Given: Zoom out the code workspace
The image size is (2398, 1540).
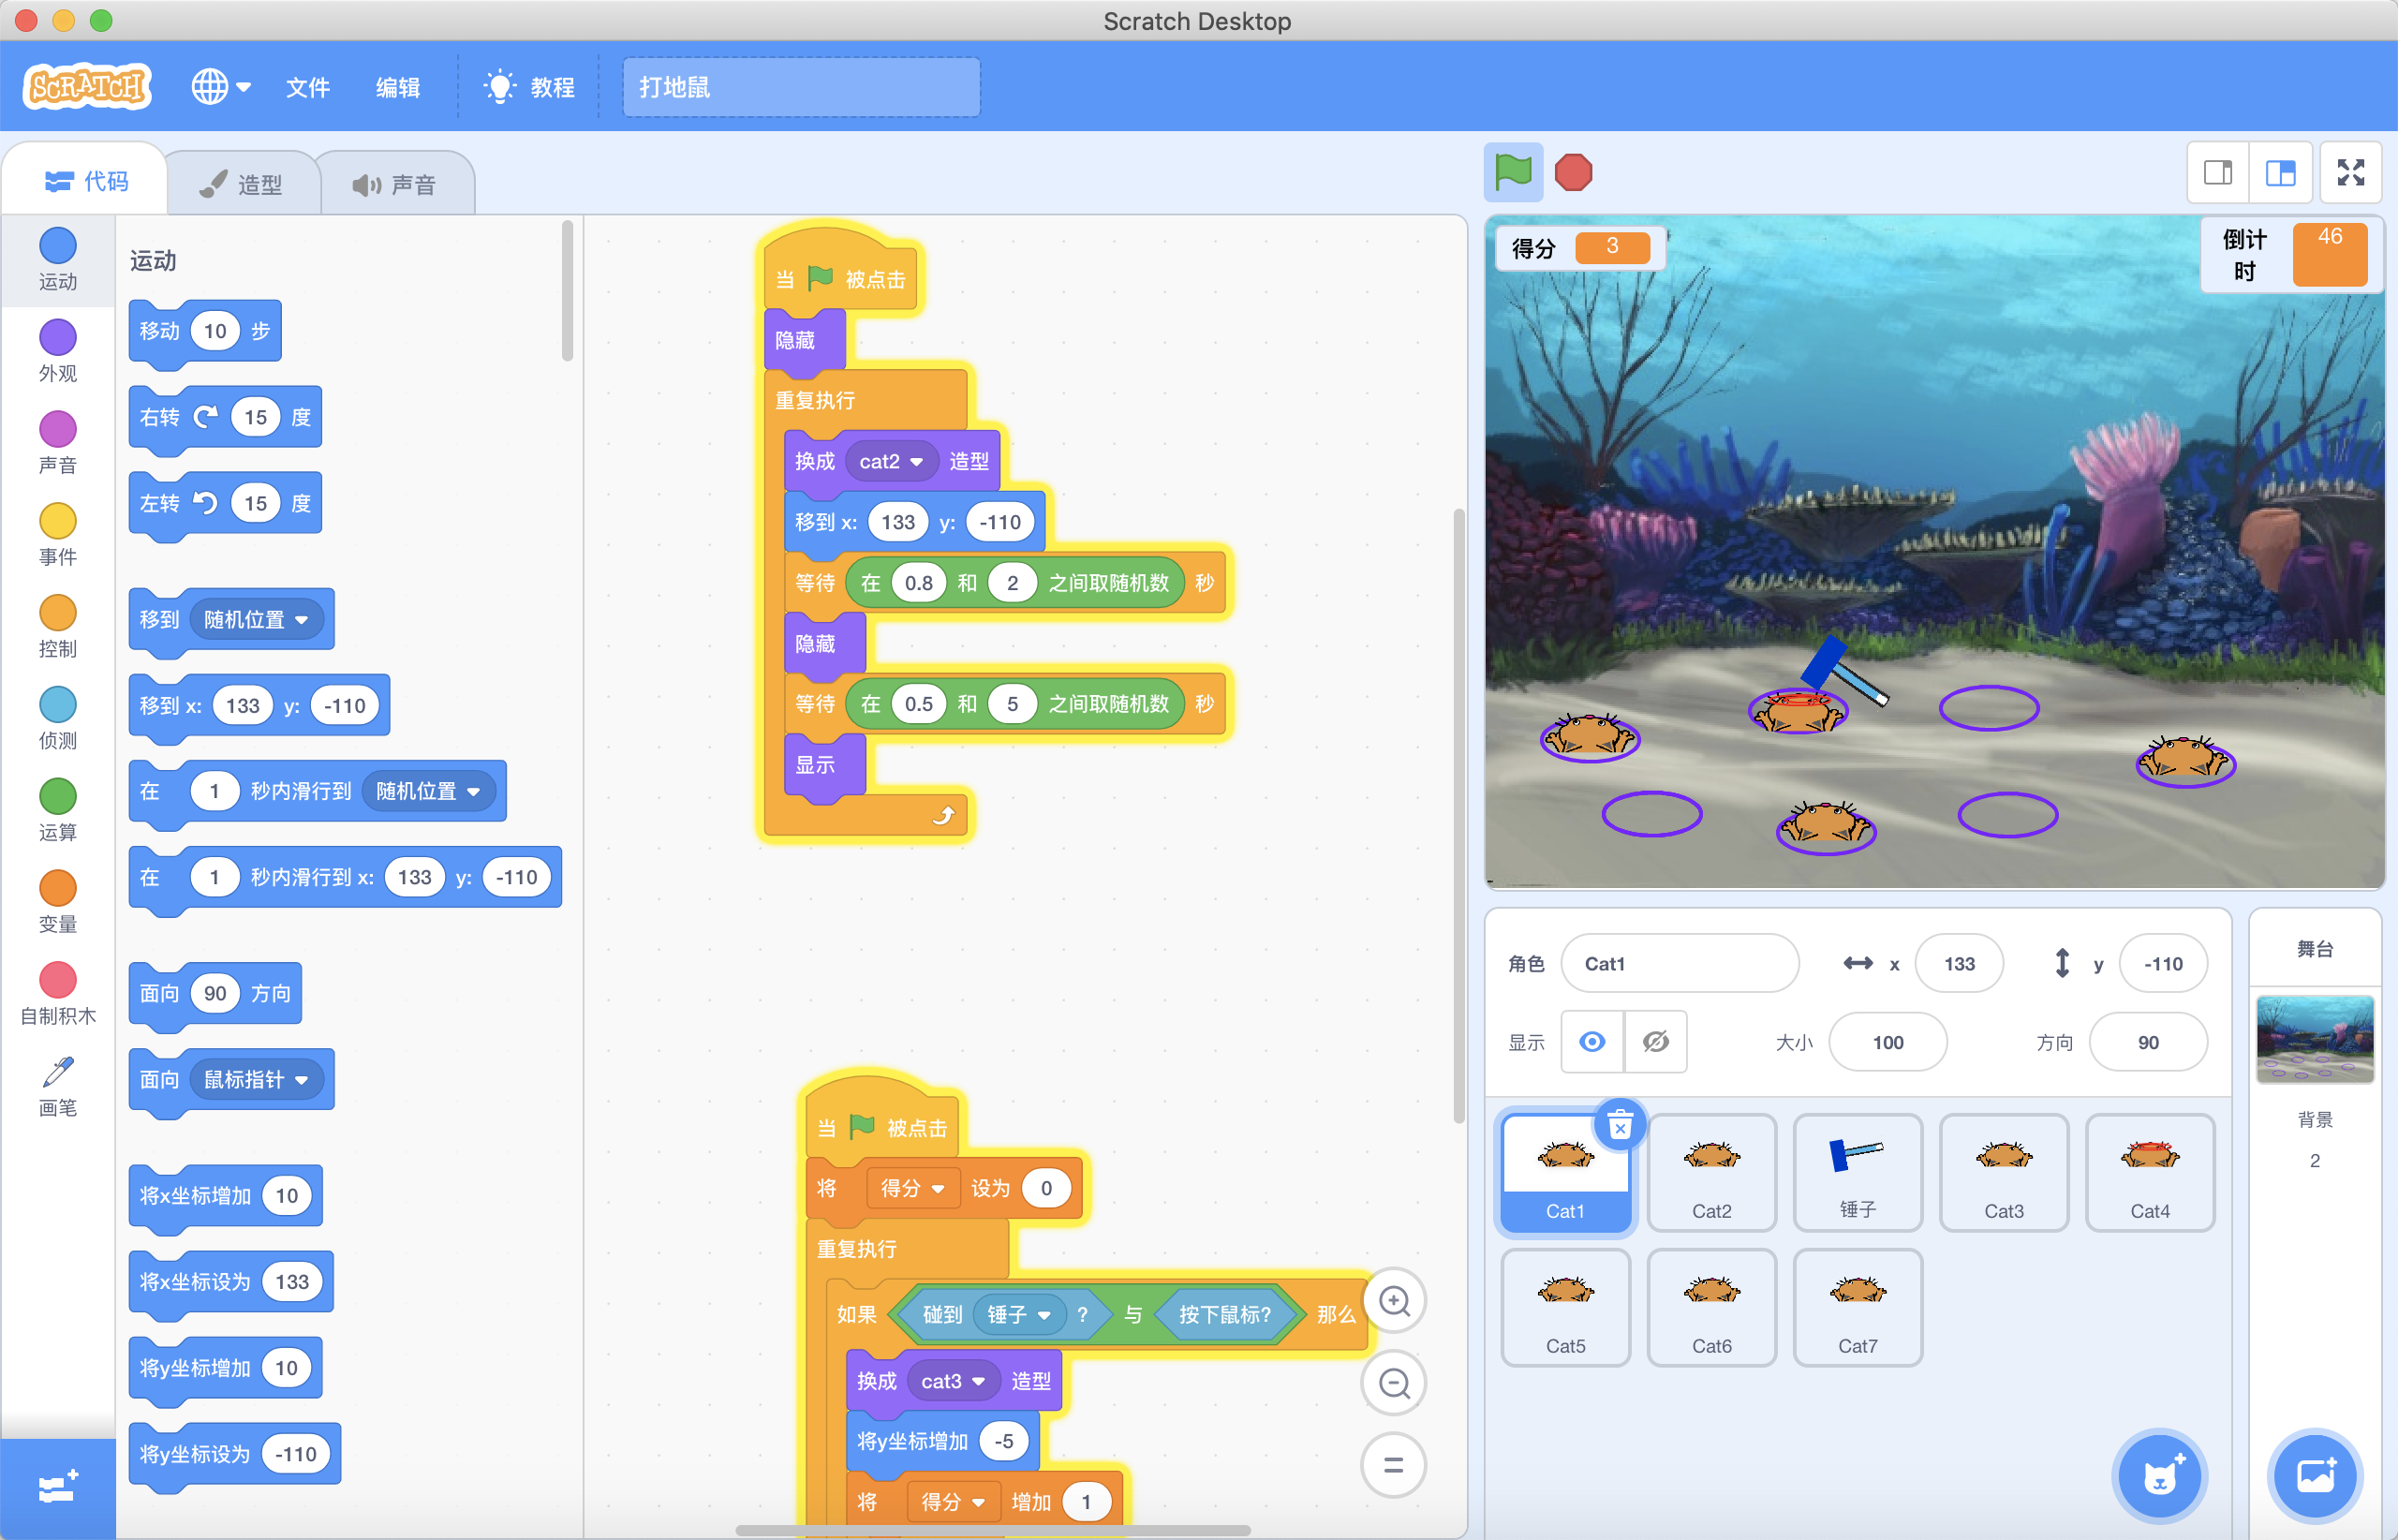Looking at the screenshot, I should (1393, 1383).
